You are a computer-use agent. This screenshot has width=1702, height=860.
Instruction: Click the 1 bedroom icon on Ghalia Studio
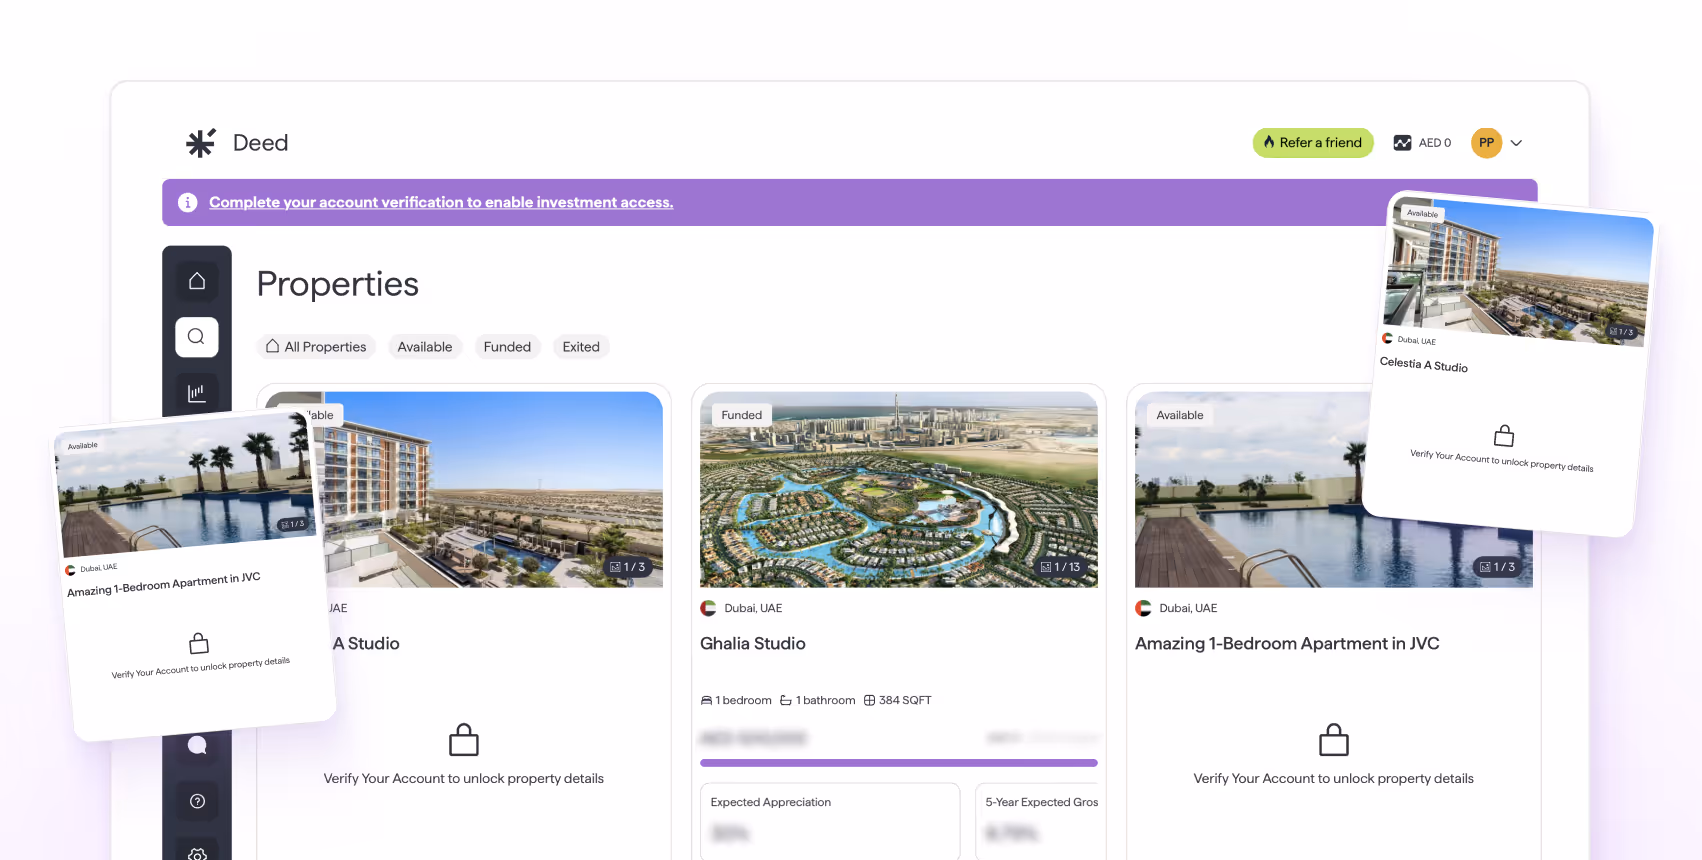pos(707,700)
